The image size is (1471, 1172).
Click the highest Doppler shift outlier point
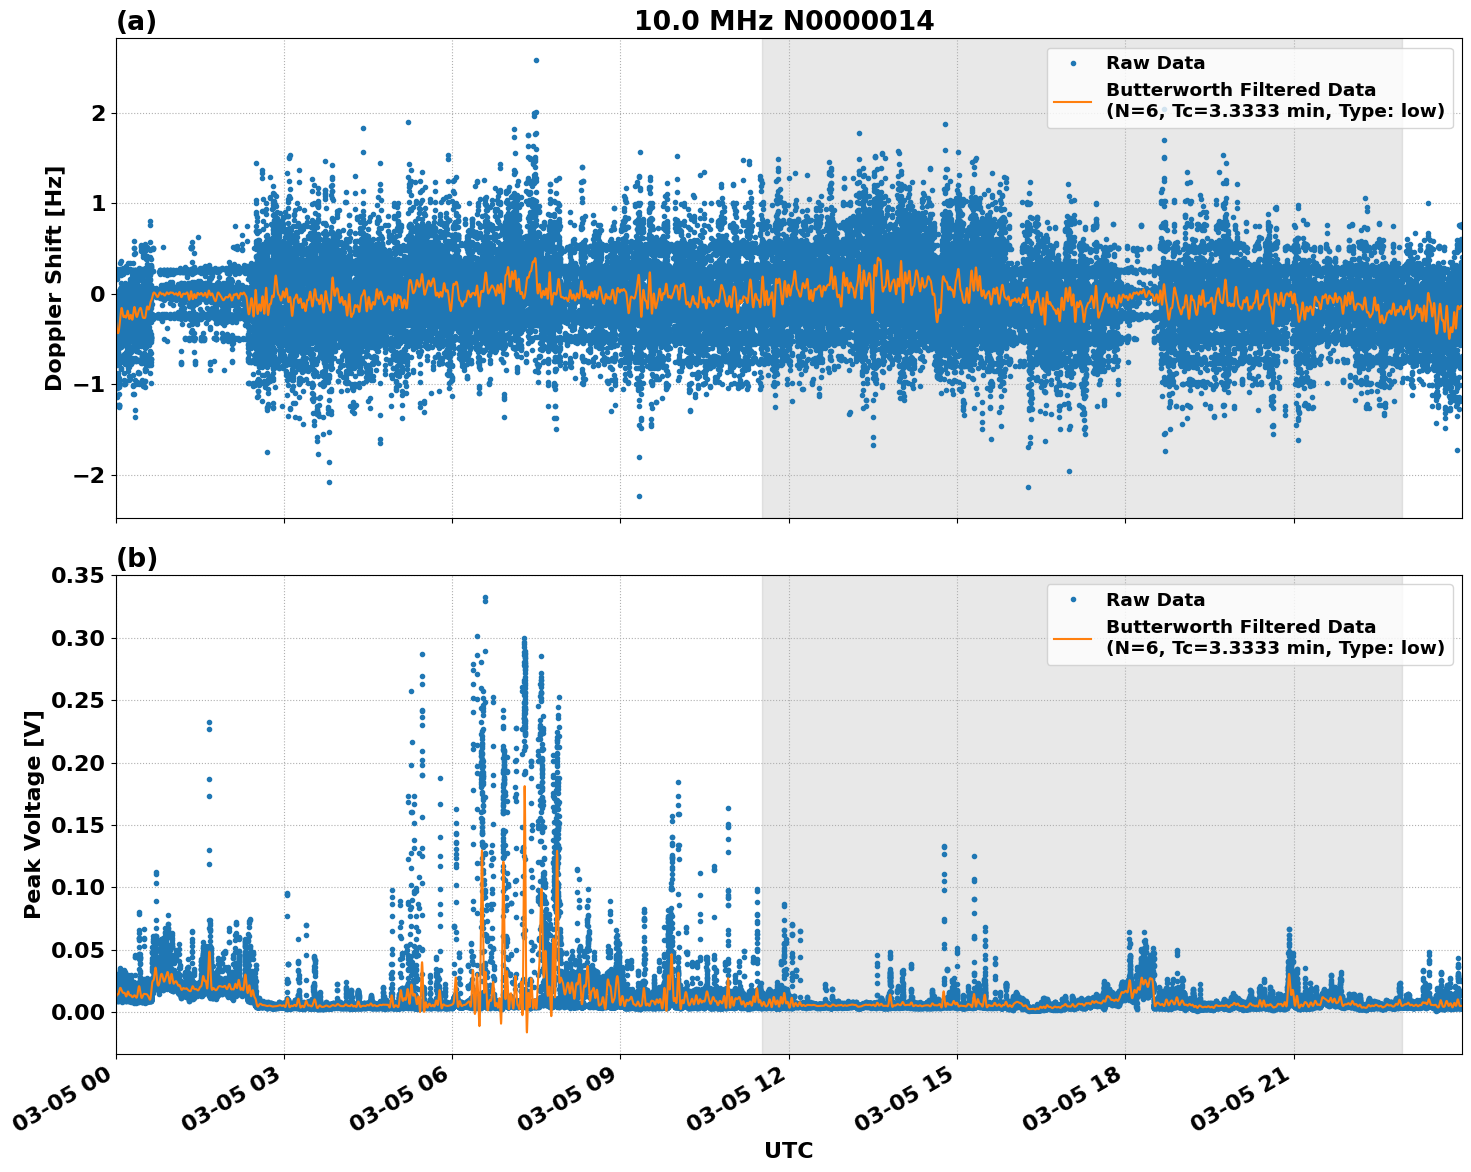click(536, 60)
